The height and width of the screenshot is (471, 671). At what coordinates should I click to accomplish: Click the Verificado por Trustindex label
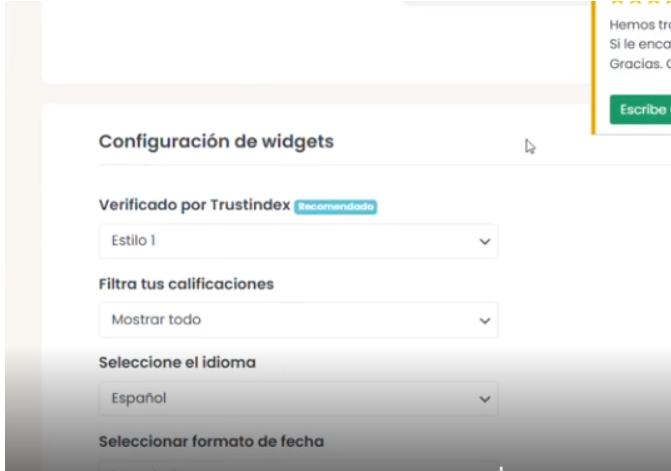coord(194,205)
